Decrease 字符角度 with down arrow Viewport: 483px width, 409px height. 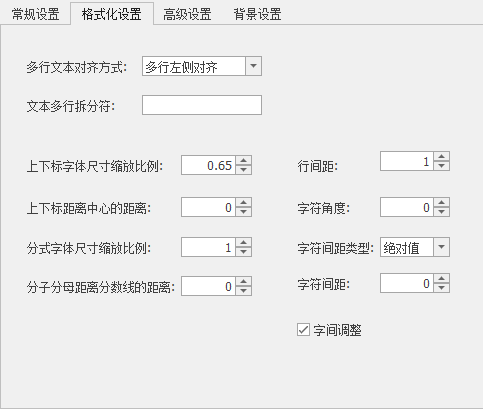coord(442,212)
